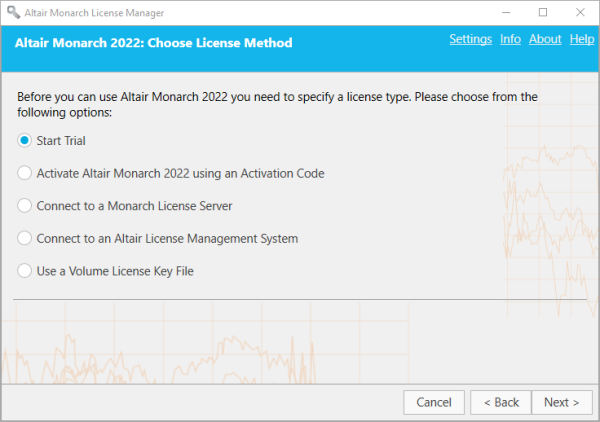Pick Connect to Altair License Management System
This screenshot has width=600, height=422.
(25, 239)
